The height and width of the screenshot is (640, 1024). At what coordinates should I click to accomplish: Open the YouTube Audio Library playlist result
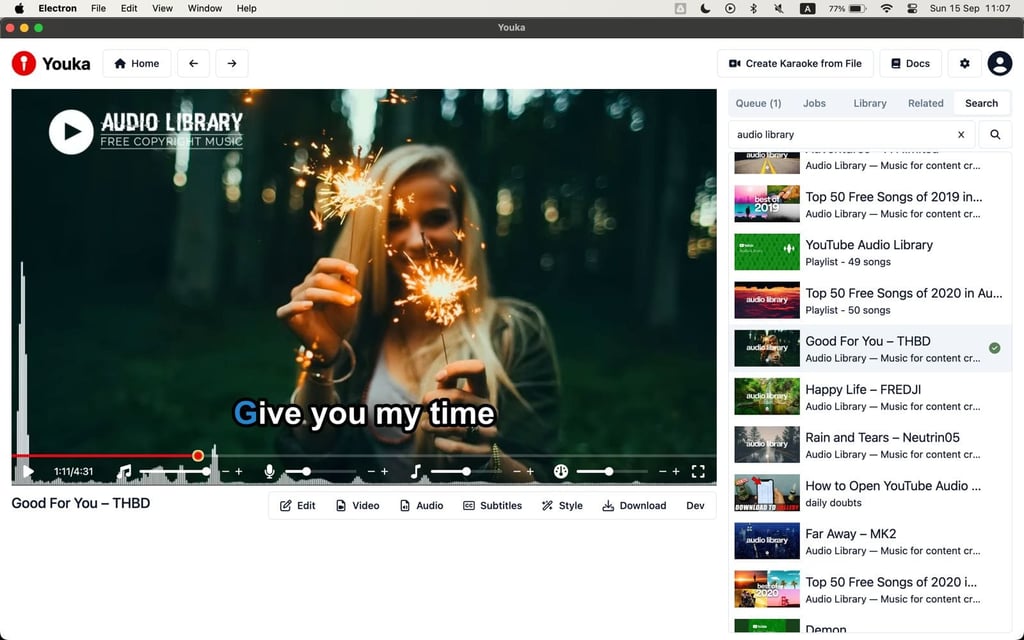point(870,252)
